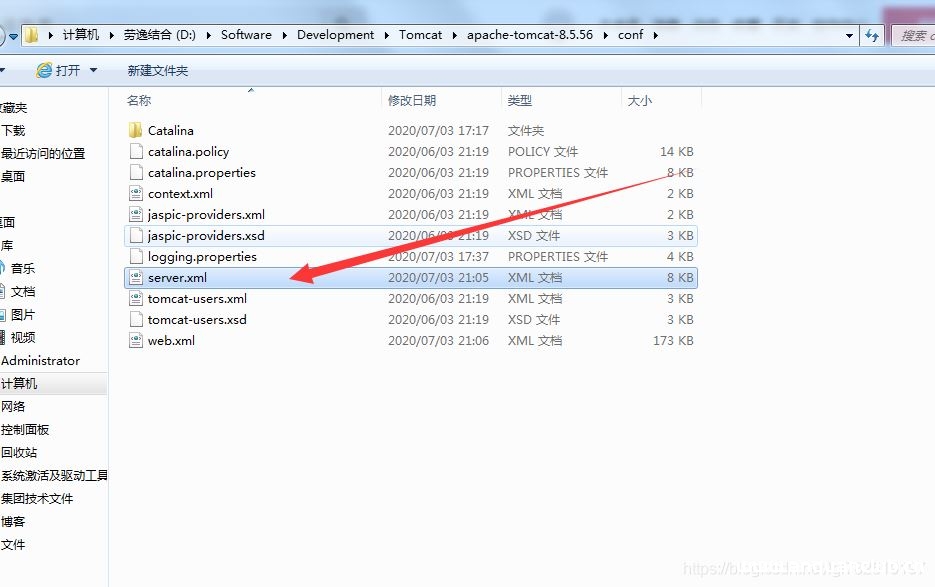Click the search input field
935x587 pixels.
[913, 35]
